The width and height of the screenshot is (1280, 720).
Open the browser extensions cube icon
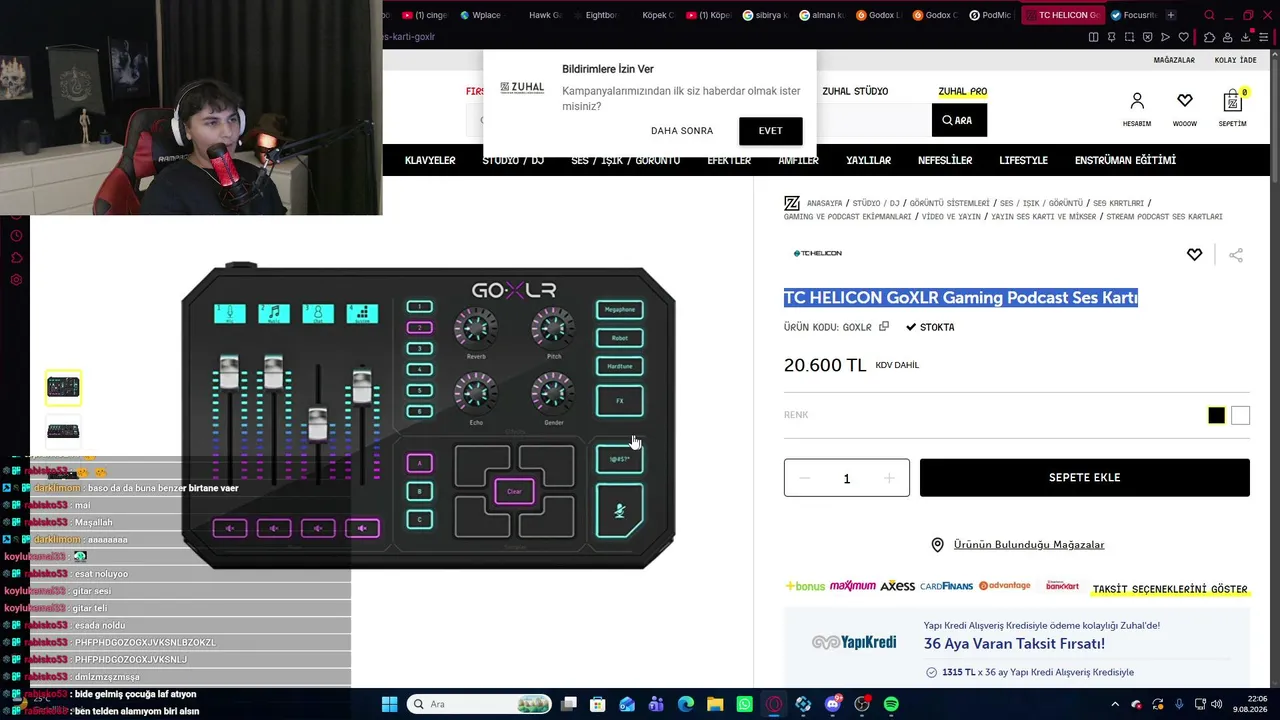1209,37
